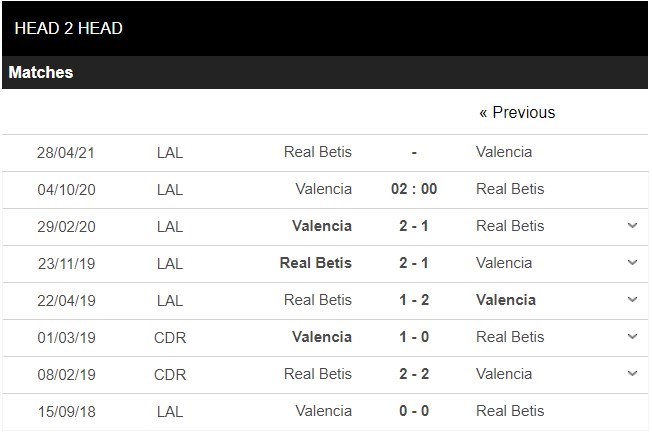The image size is (652, 432).
Task: Click LAL competition in 15/09/18 row
Action: (x=170, y=411)
